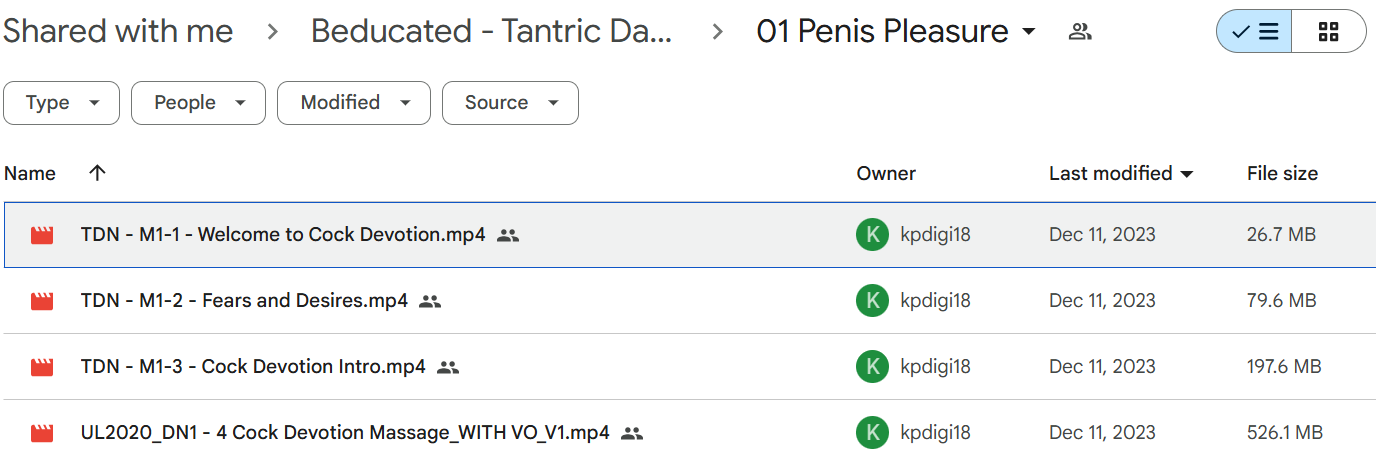The height and width of the screenshot is (465, 1376).
Task: Click the Name column header
Action: click(30, 173)
